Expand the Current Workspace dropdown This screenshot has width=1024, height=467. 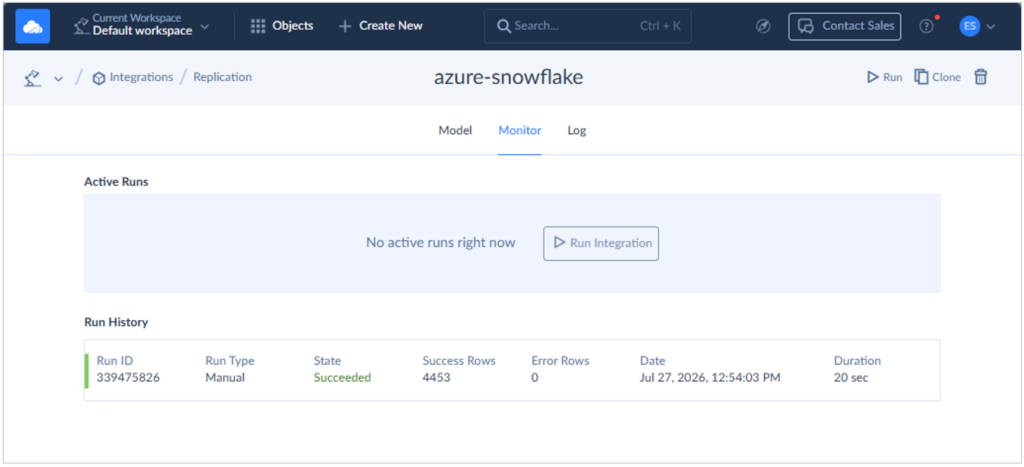point(142,26)
